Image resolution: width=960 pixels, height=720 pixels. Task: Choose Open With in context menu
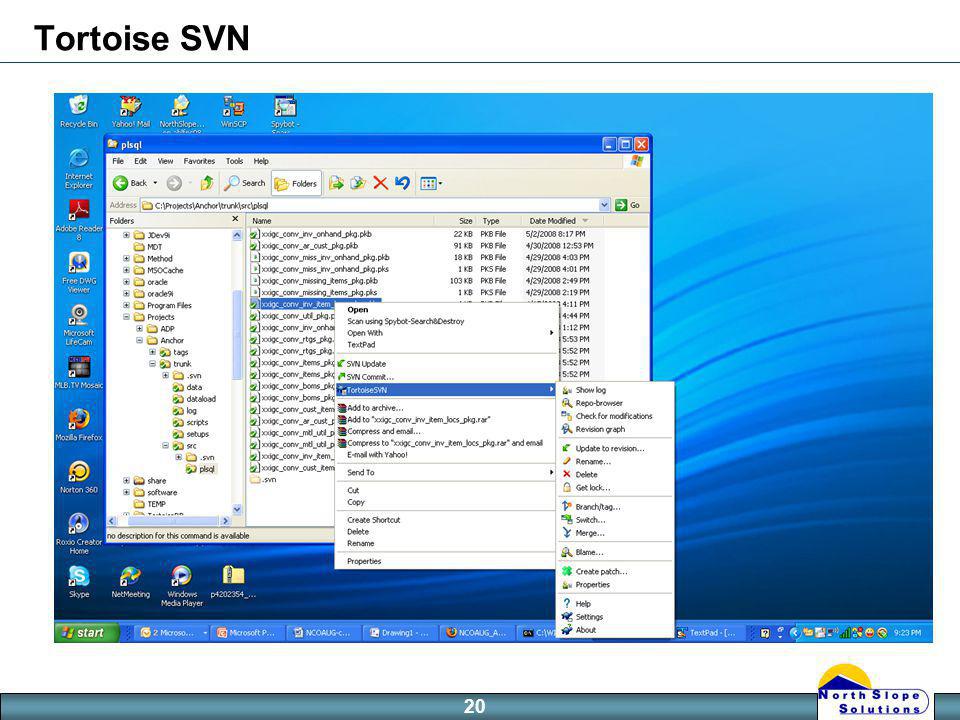[447, 333]
